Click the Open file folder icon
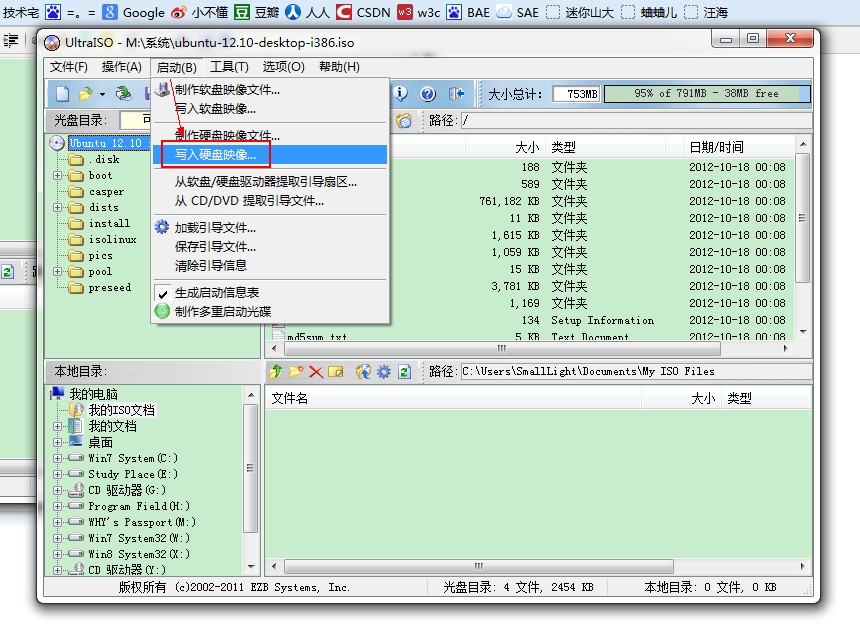Viewport: 860px width, 624px height. (x=86, y=94)
